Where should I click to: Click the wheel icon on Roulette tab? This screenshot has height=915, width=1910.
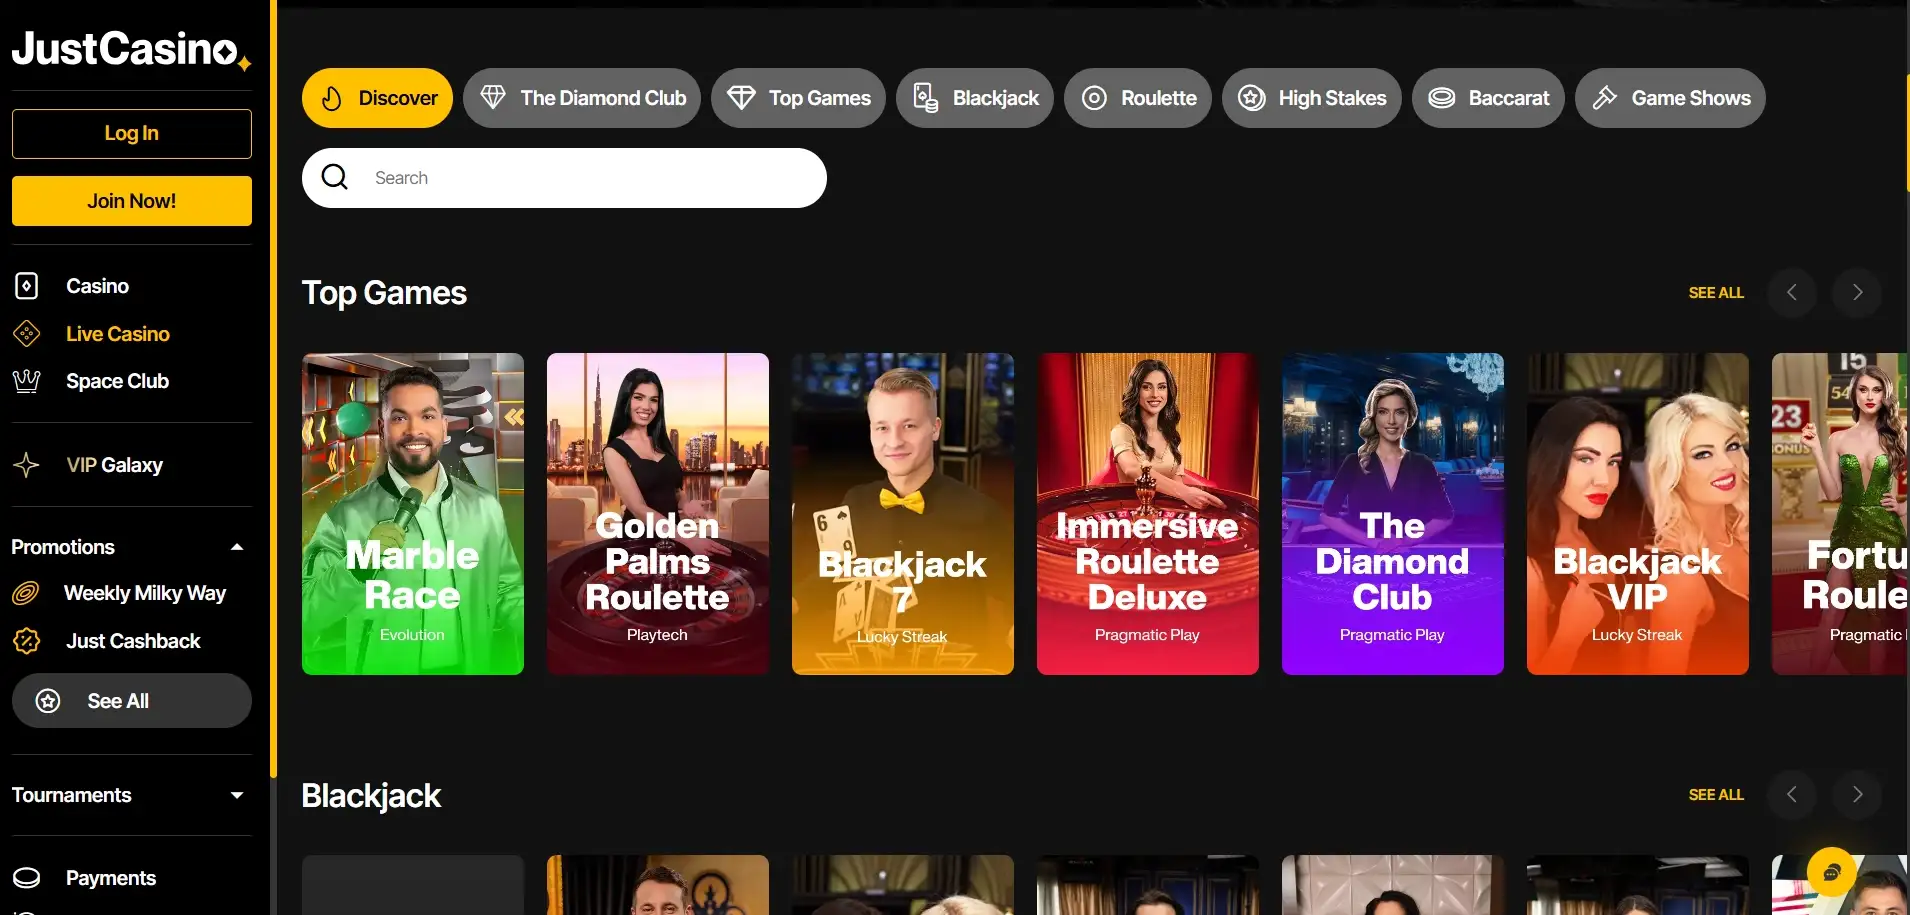coord(1095,98)
